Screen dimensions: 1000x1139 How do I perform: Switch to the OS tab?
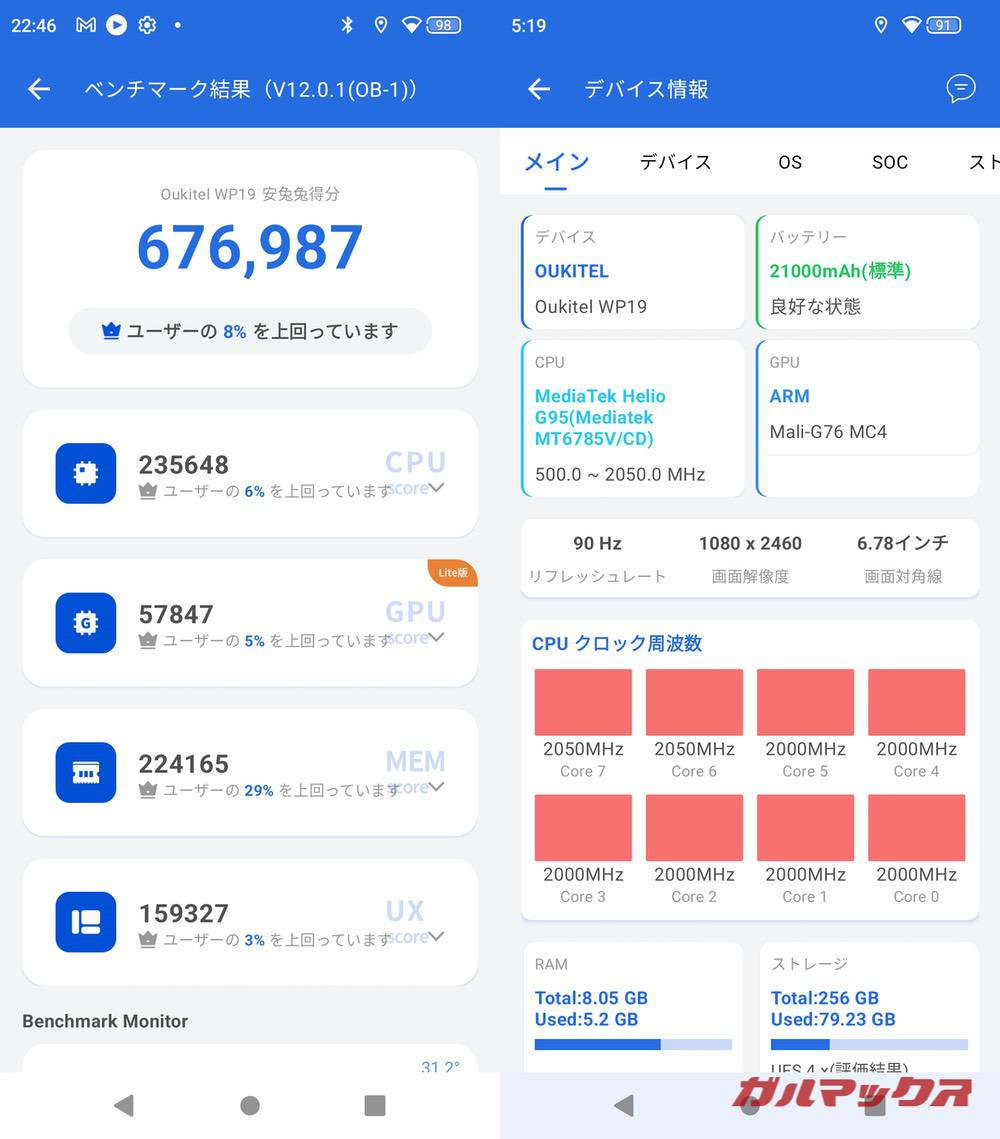790,162
